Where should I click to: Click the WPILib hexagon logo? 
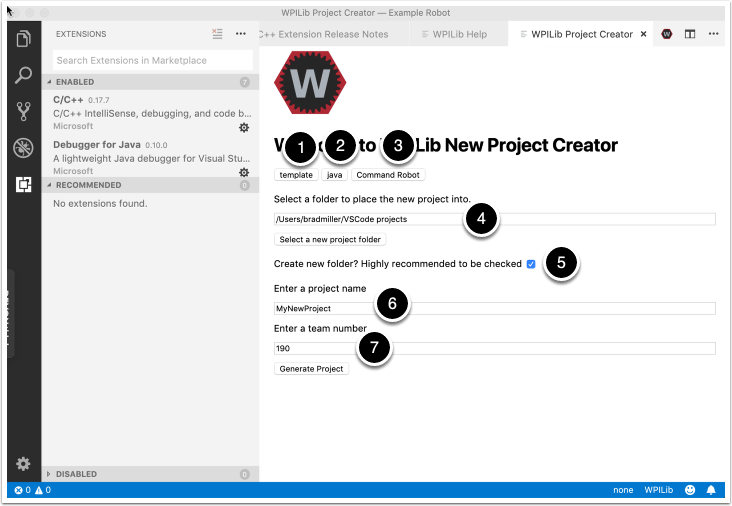pos(310,83)
